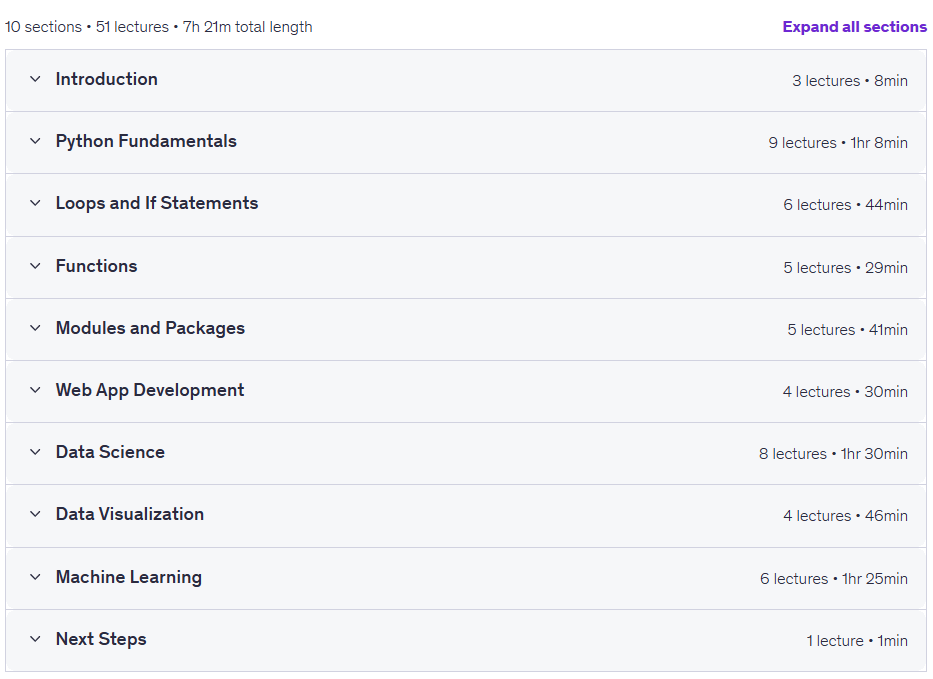The image size is (933, 679).
Task: Click the '5 lectures • 29min' text
Action: point(846,268)
